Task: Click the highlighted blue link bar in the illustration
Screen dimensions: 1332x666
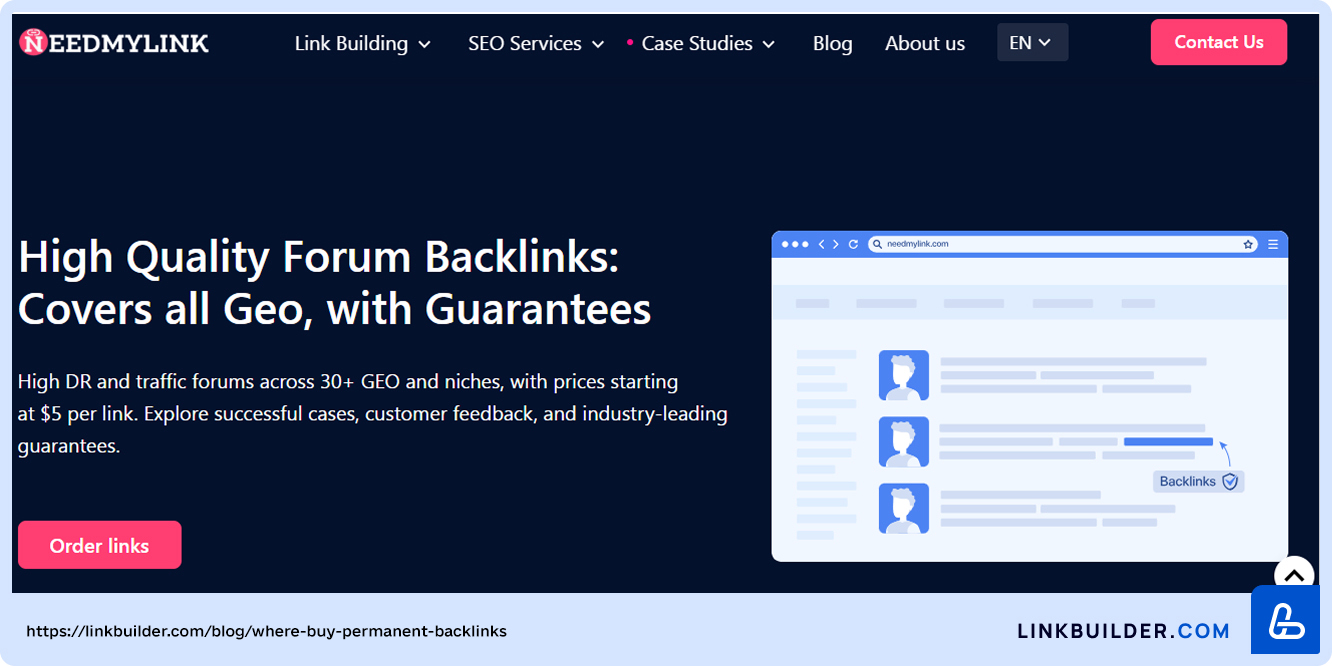Action: click(1168, 441)
